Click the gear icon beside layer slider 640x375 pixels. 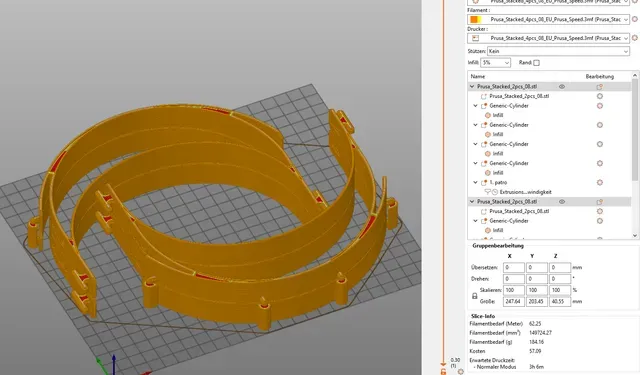461,371
